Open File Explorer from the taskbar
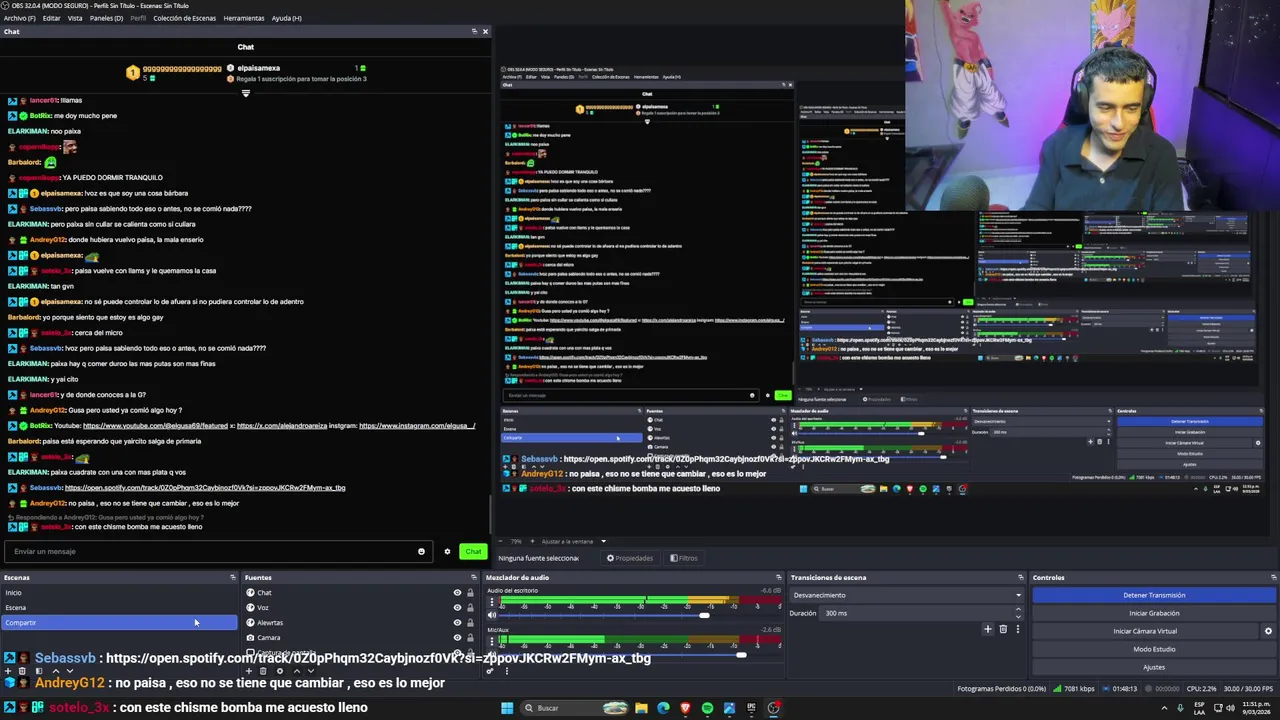1280x720 pixels. [641, 708]
